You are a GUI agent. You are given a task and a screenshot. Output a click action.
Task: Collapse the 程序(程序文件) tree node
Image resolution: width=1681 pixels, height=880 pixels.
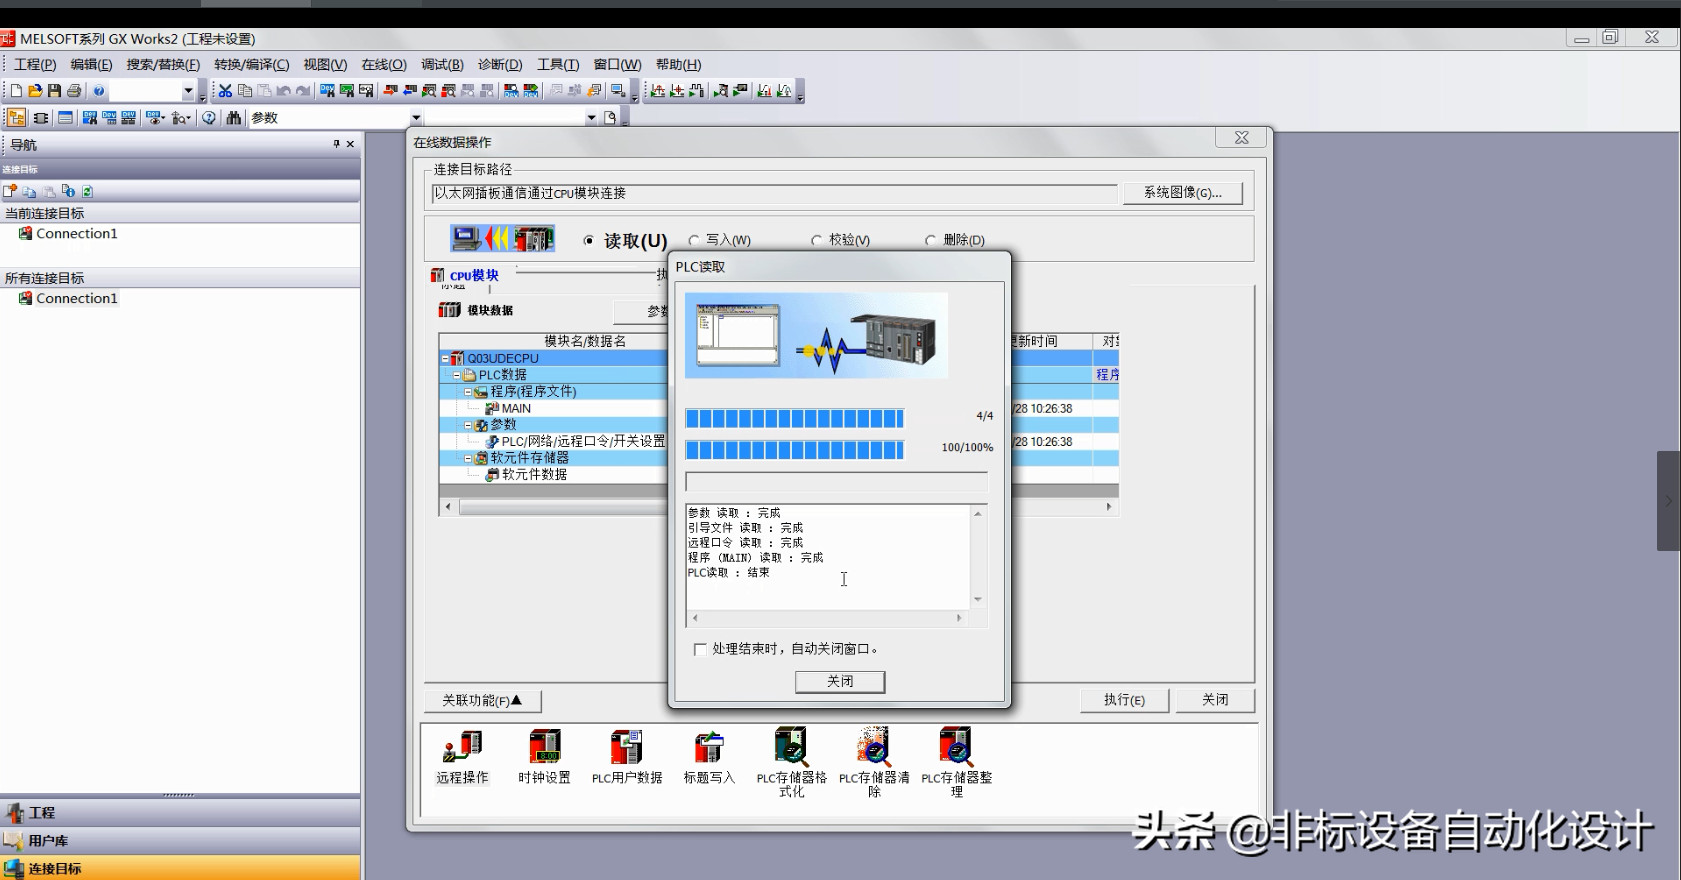468,392
